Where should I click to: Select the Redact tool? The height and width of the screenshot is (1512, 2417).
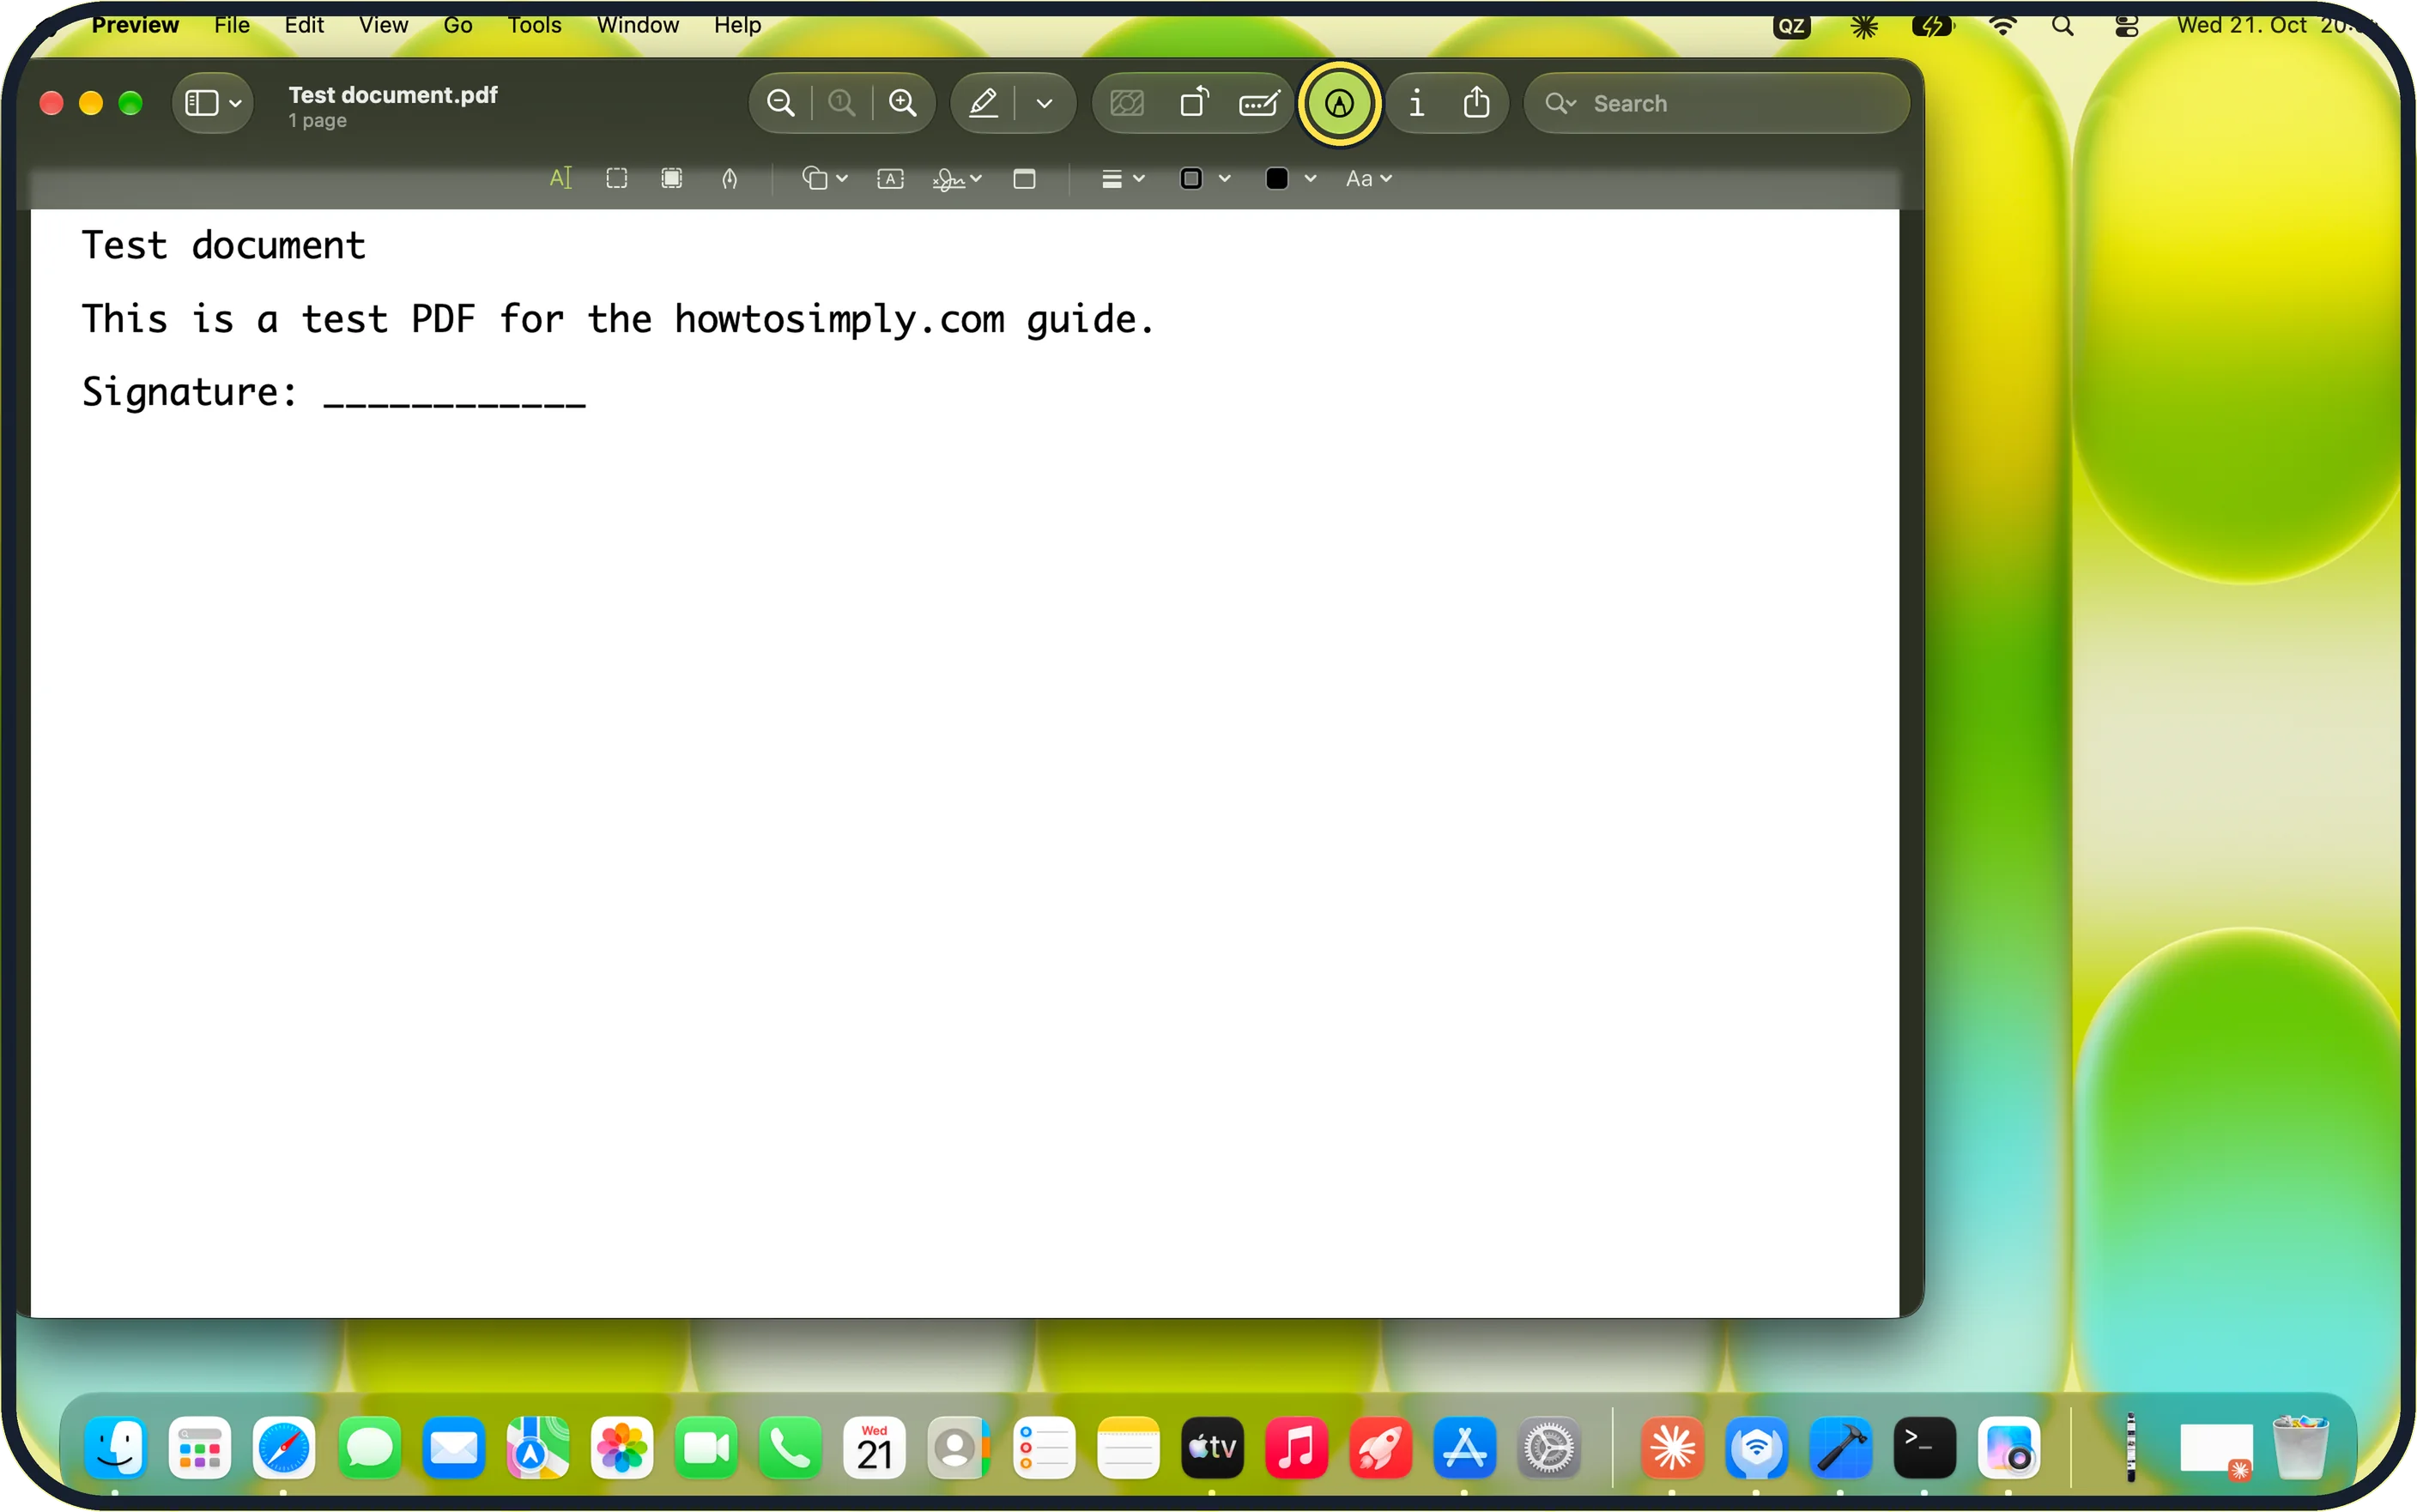point(672,178)
